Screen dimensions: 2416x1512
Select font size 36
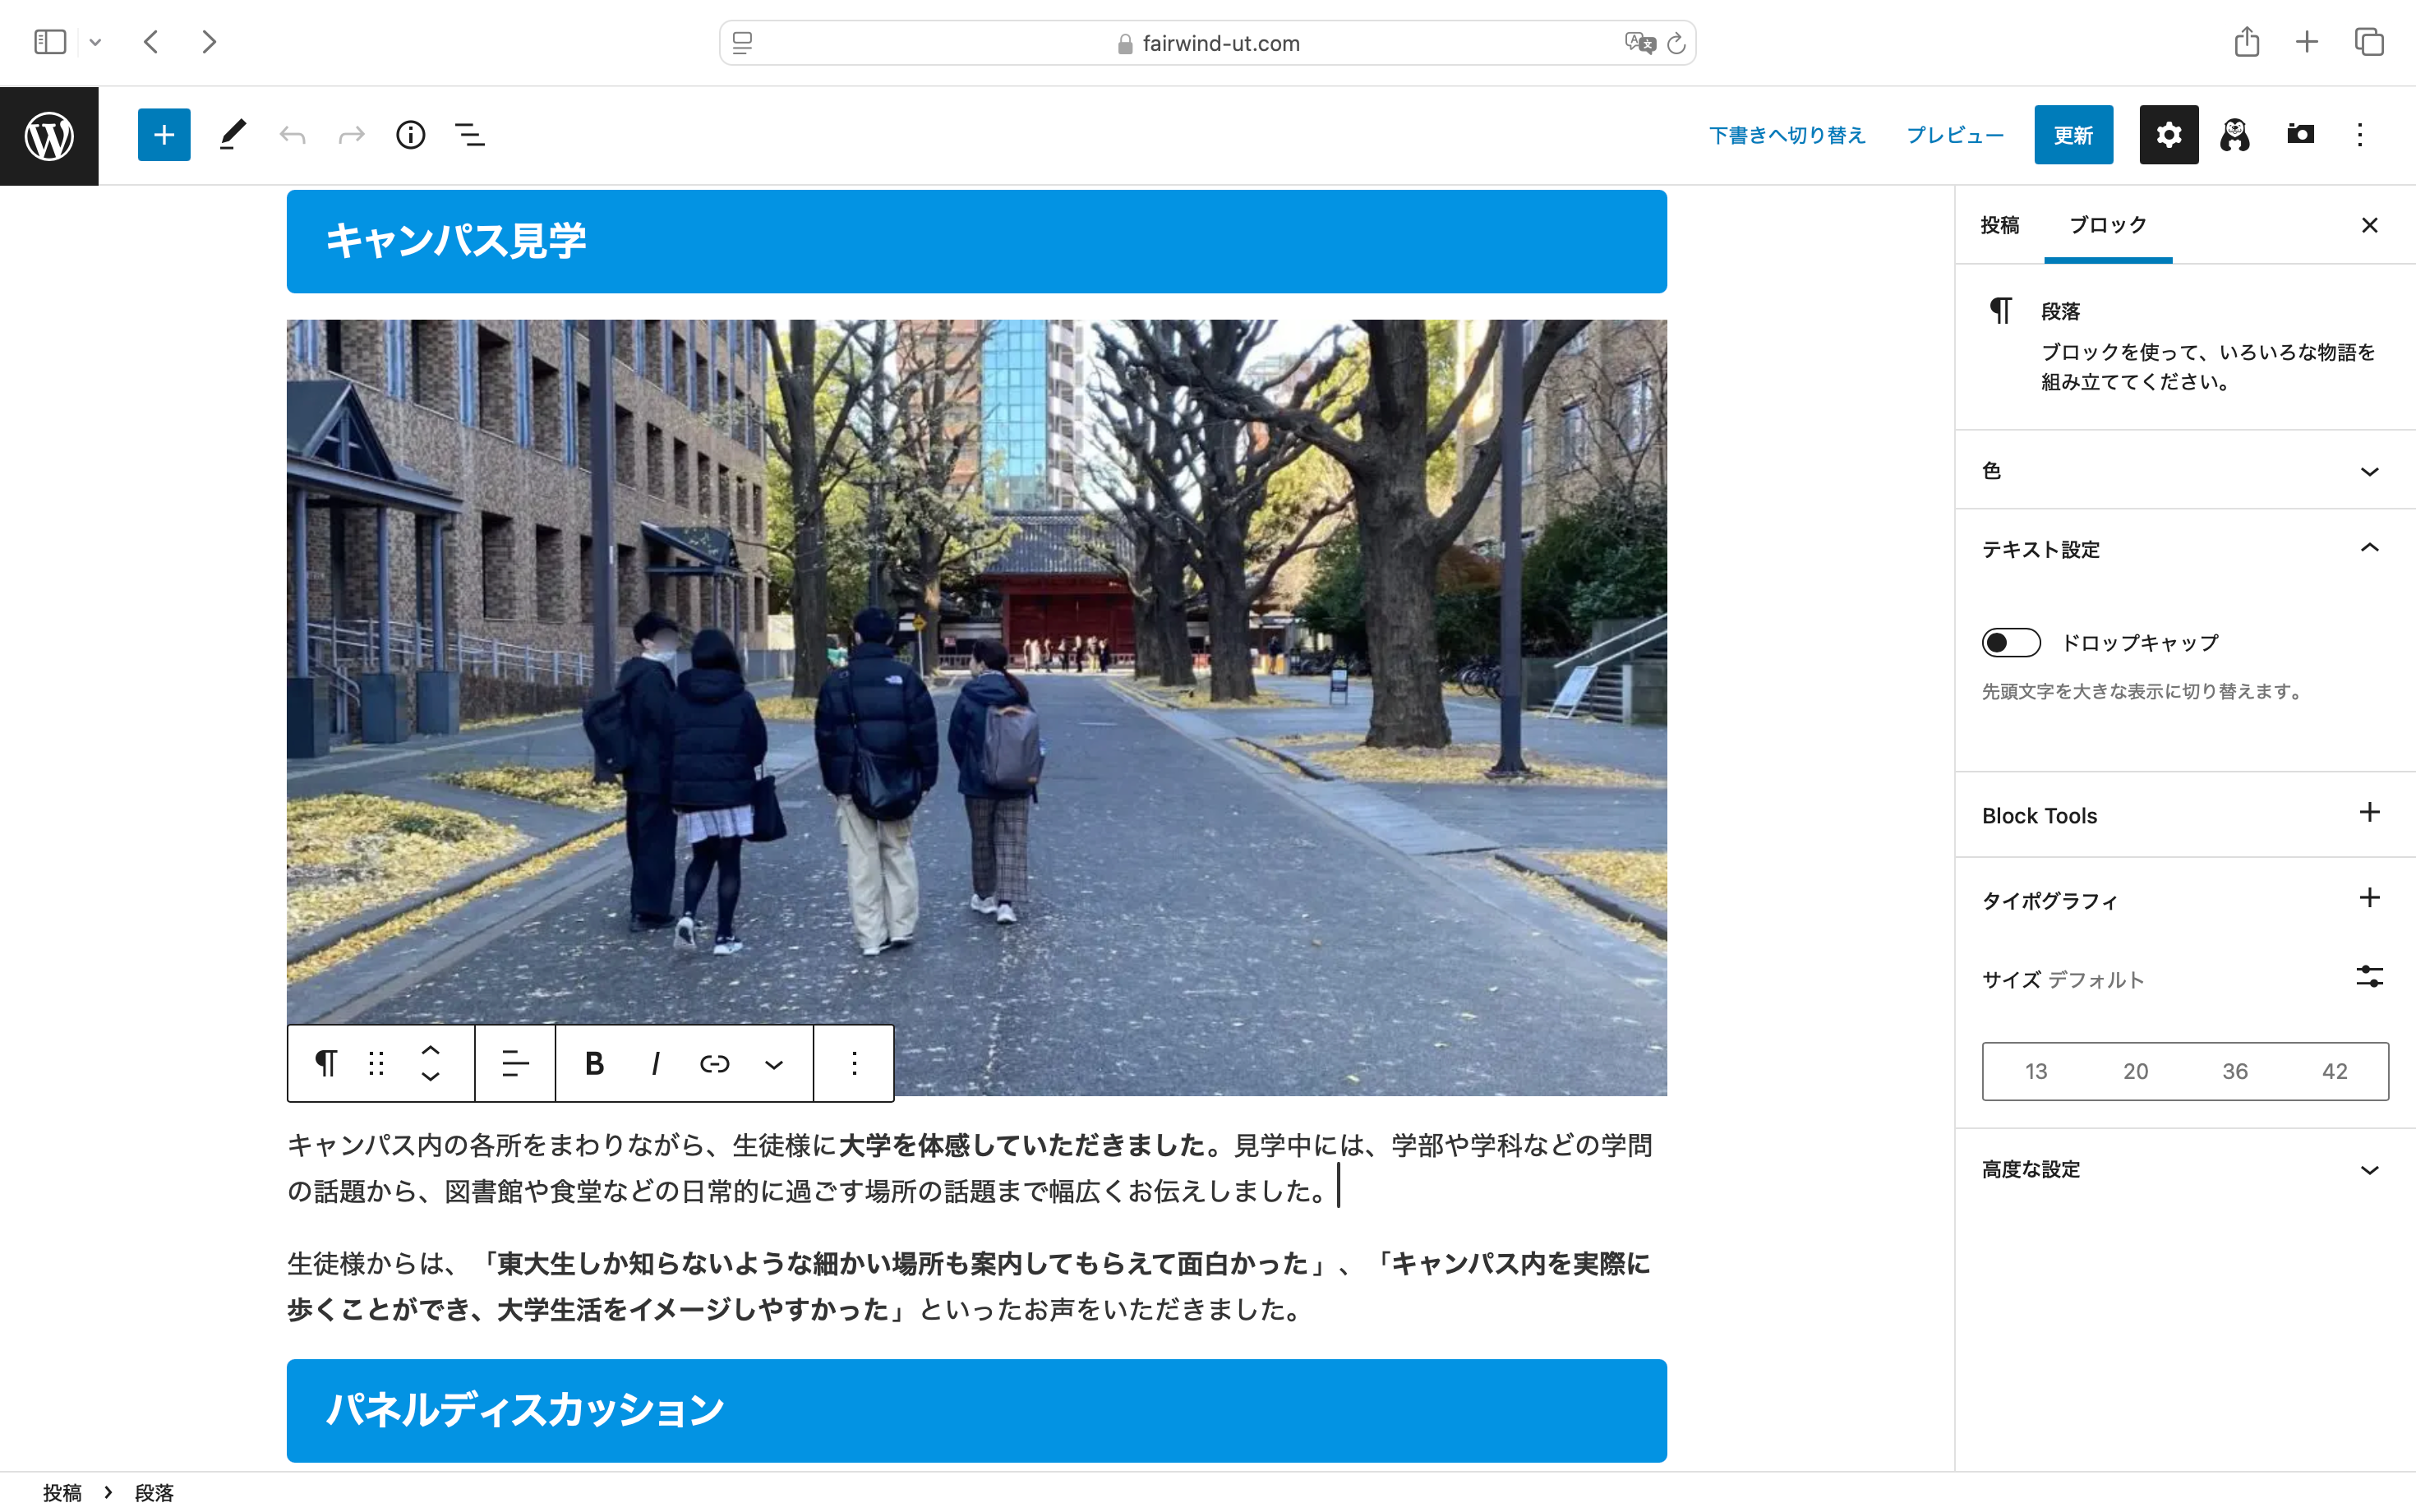(x=2234, y=1070)
